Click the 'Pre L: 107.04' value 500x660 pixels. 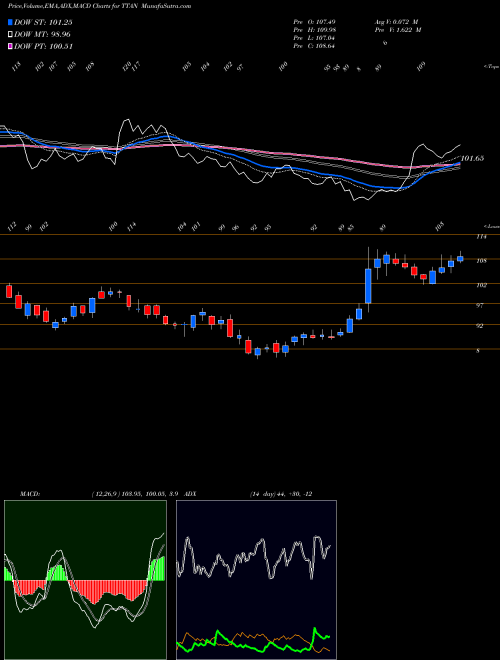tap(314, 38)
